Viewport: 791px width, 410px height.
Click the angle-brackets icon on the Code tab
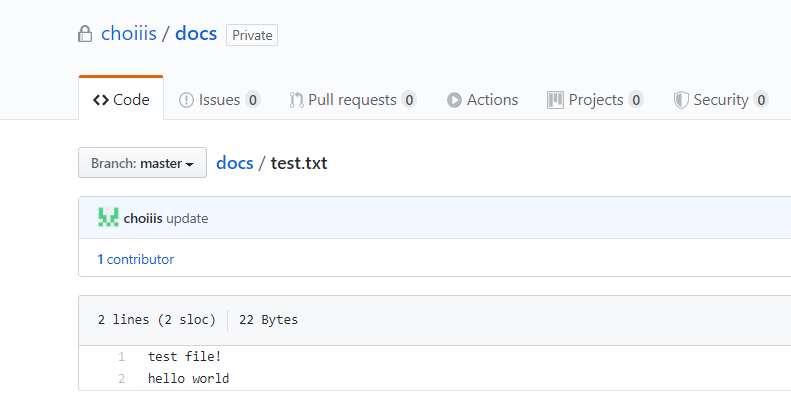click(101, 100)
